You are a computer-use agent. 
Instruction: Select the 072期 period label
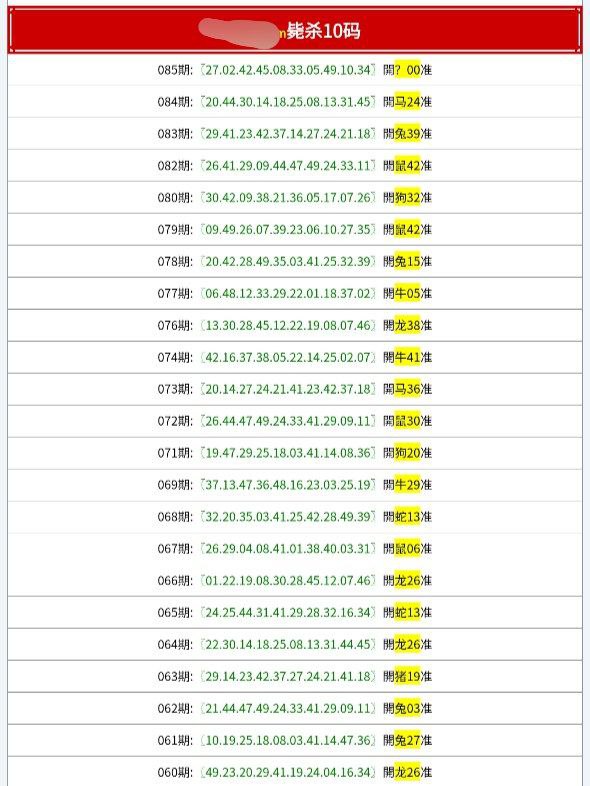[x=175, y=421]
